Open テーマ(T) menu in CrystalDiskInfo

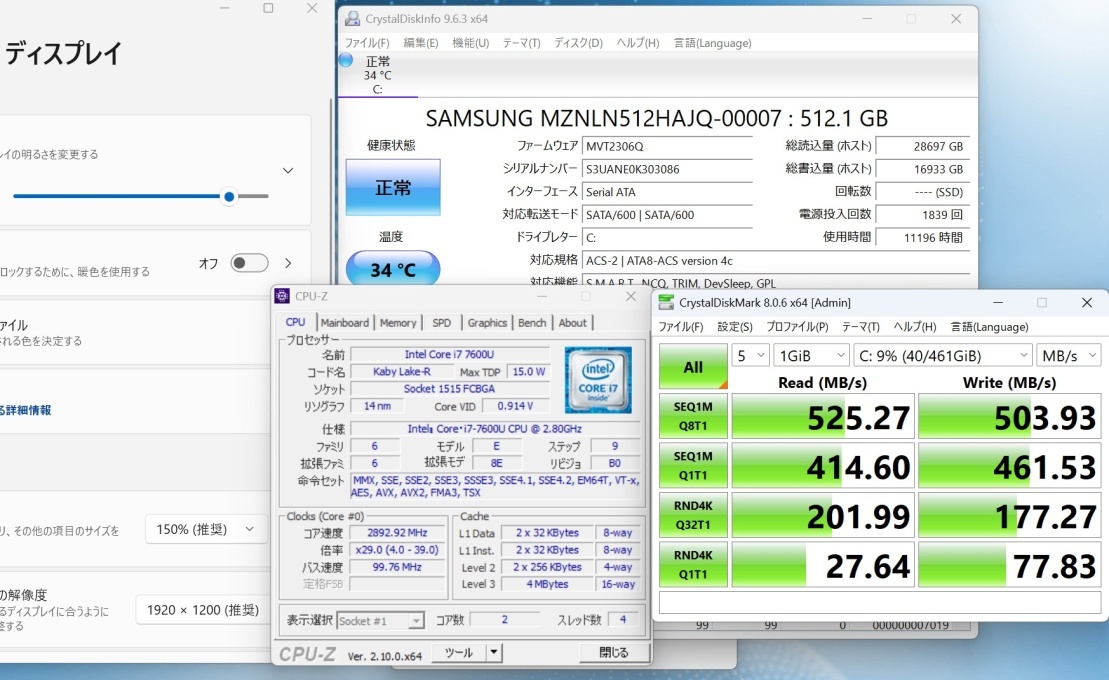[521, 43]
